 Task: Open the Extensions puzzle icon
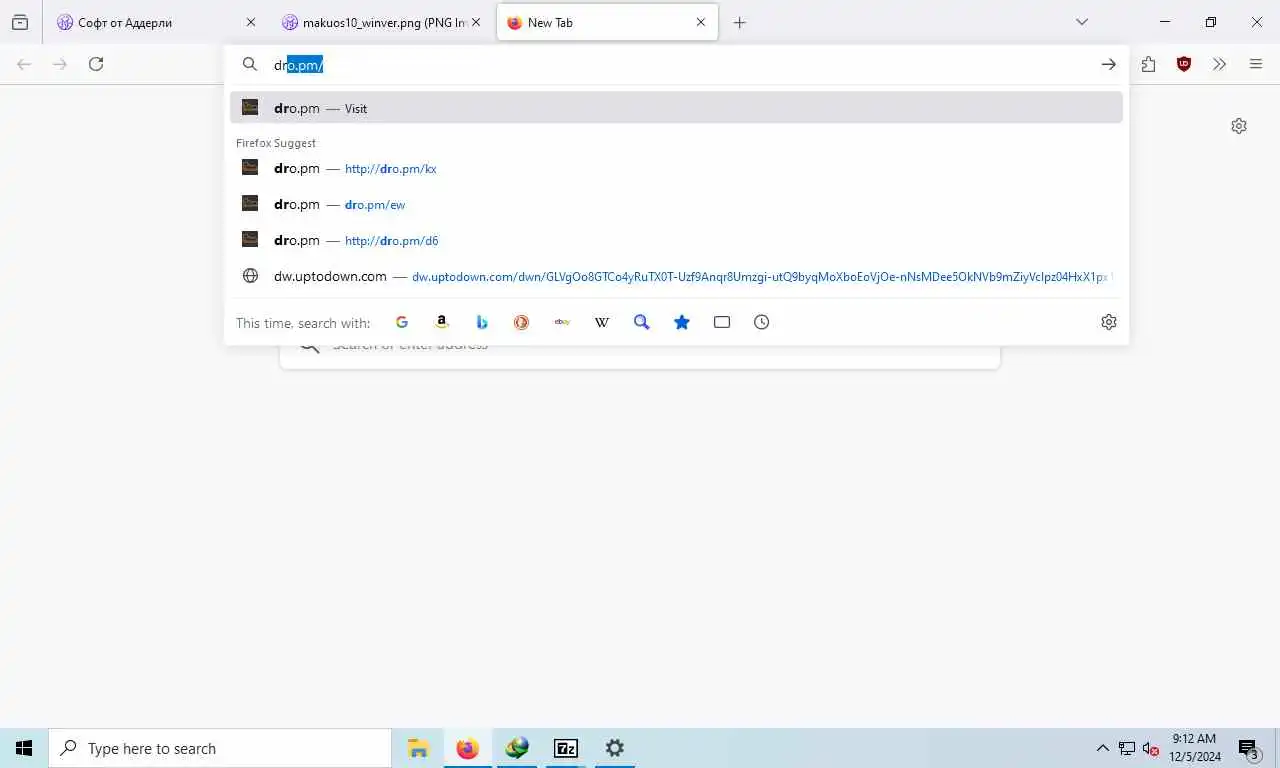pyautogui.click(x=1148, y=64)
